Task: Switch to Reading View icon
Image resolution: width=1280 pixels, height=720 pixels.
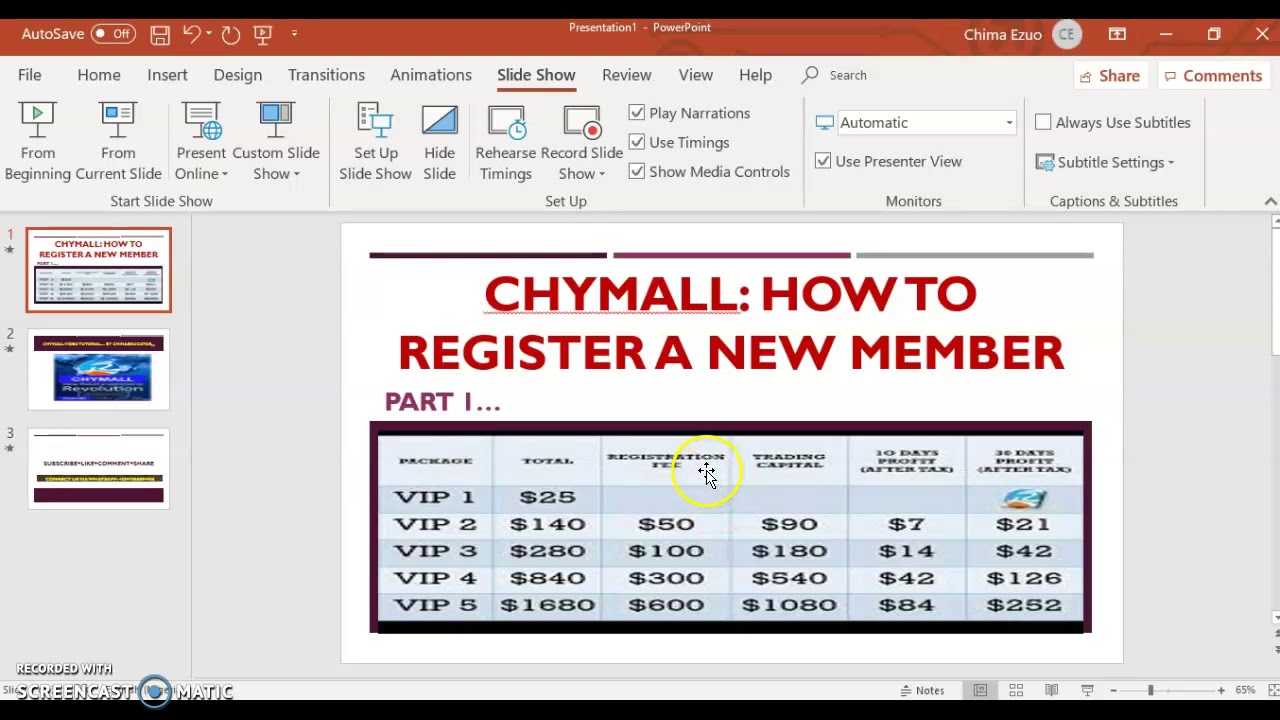Action: pyautogui.click(x=1052, y=690)
